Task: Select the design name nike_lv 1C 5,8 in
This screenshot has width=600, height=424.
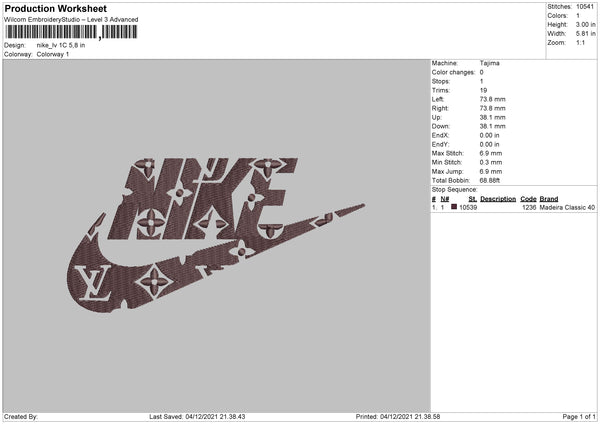Action: (61, 45)
